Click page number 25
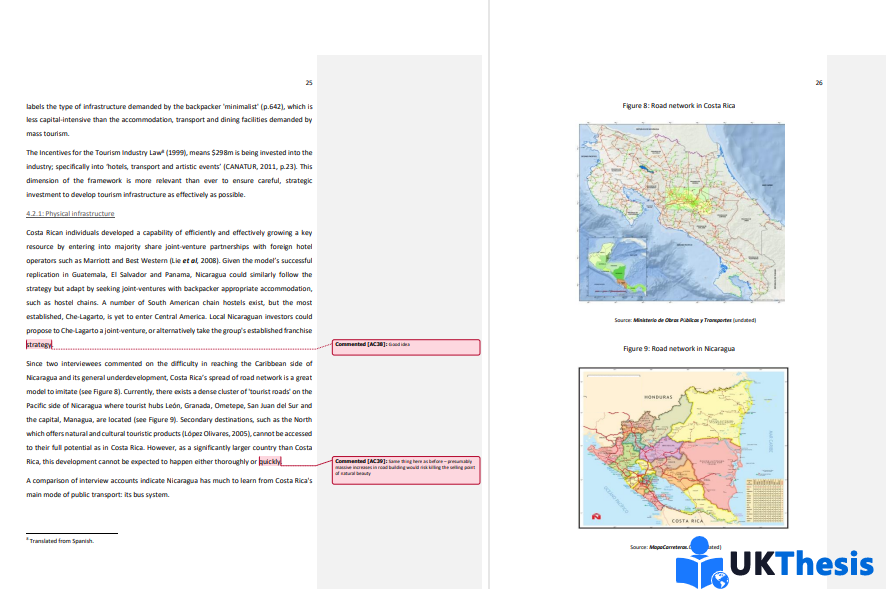 [309, 83]
